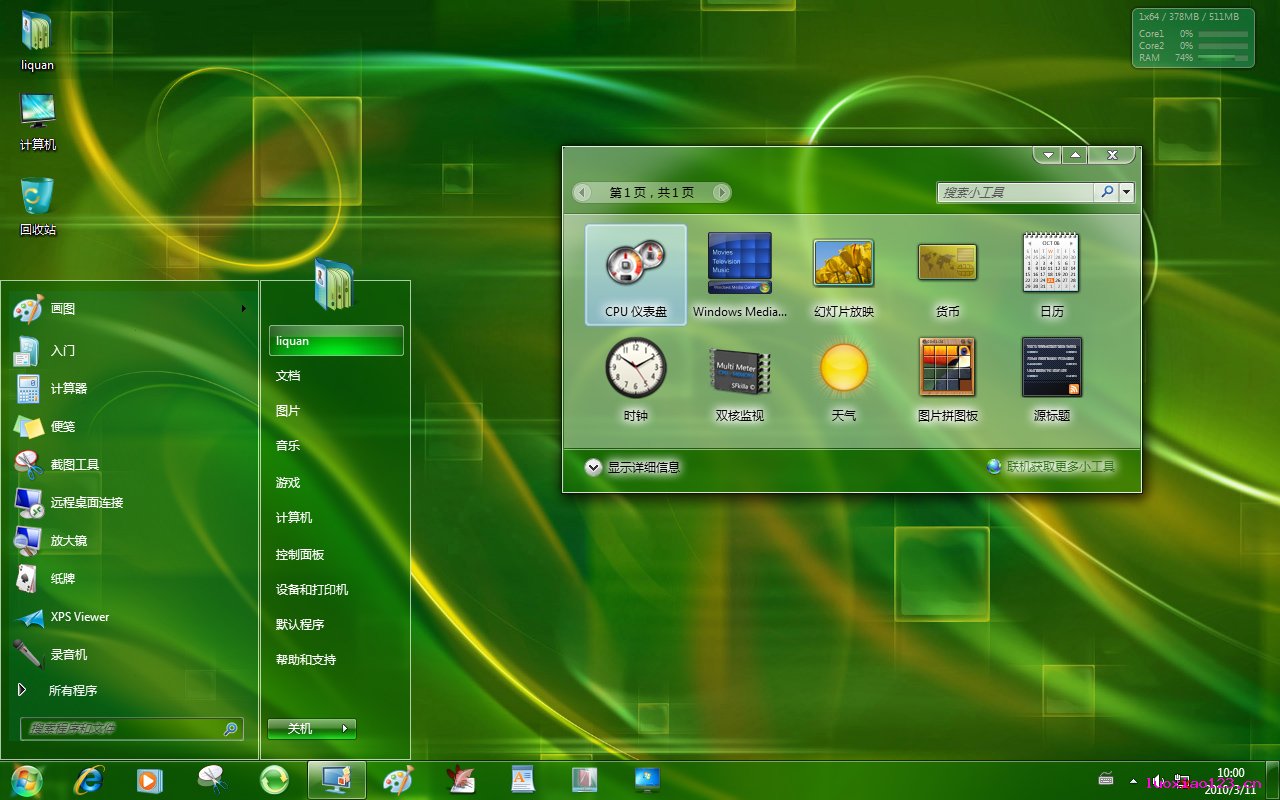Click 联机获取更多小工具 link
Screen dimensions: 1280x800
click(x=1059, y=466)
